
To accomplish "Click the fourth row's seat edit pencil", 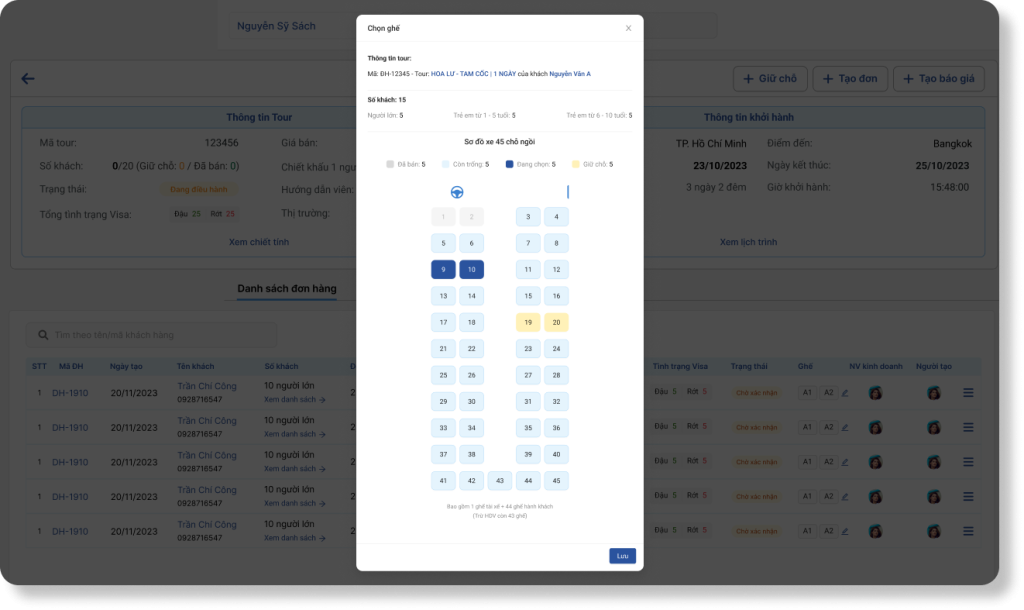I will point(845,497).
